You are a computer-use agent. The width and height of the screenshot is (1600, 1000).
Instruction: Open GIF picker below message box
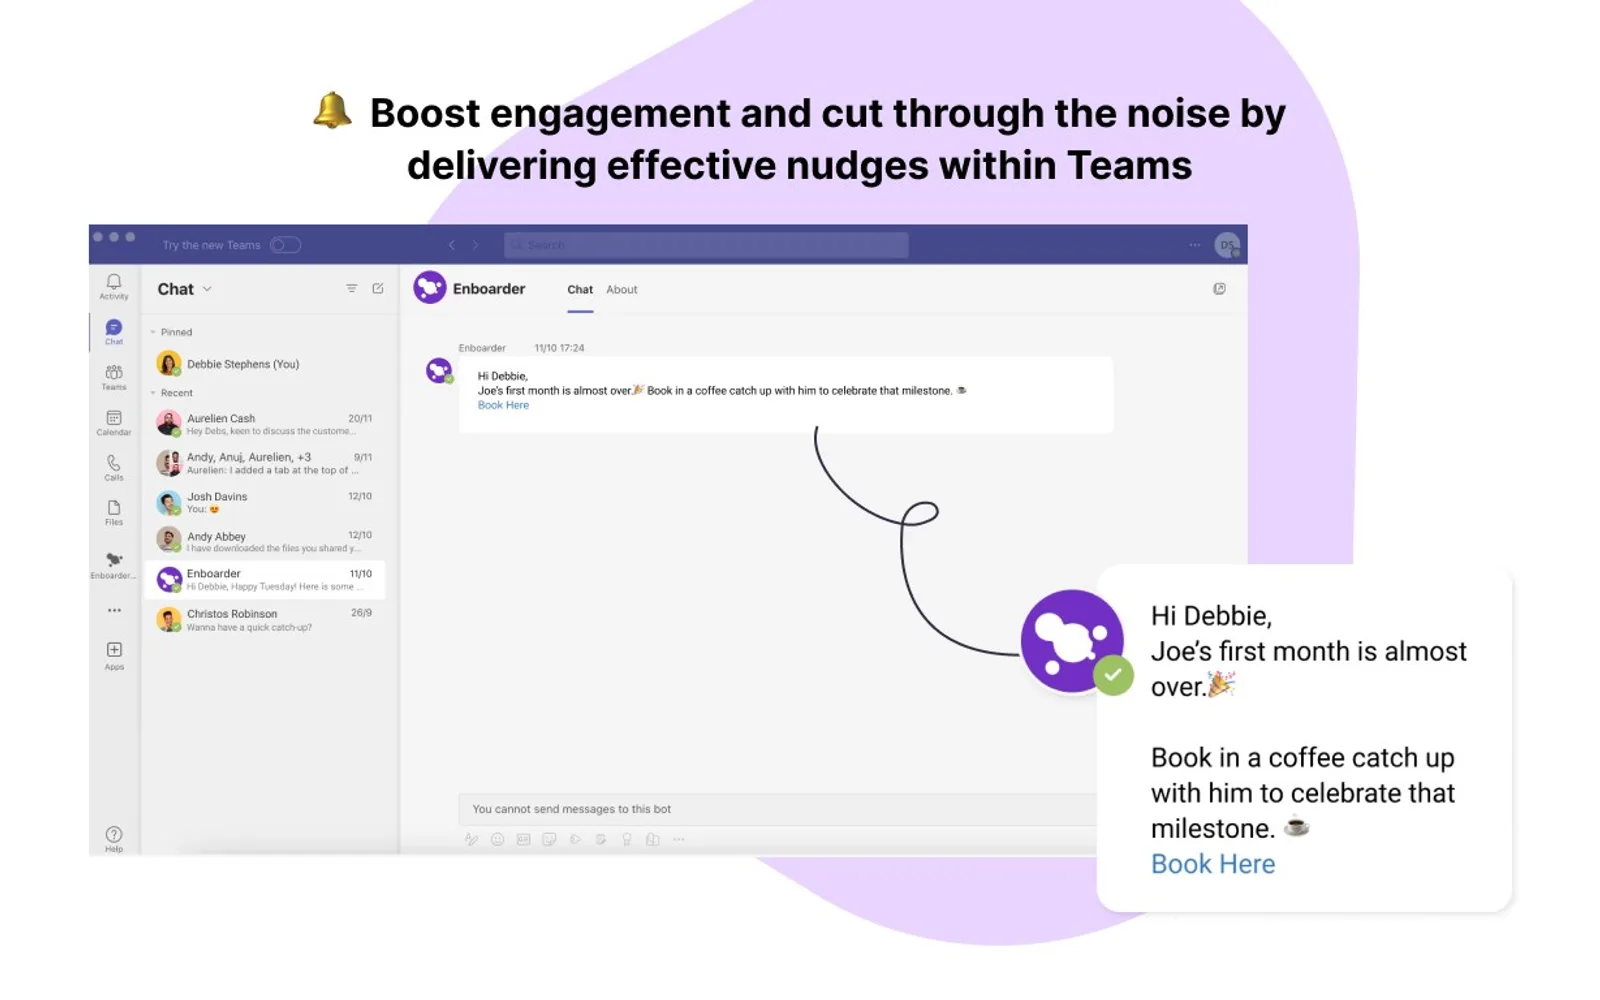coord(523,840)
